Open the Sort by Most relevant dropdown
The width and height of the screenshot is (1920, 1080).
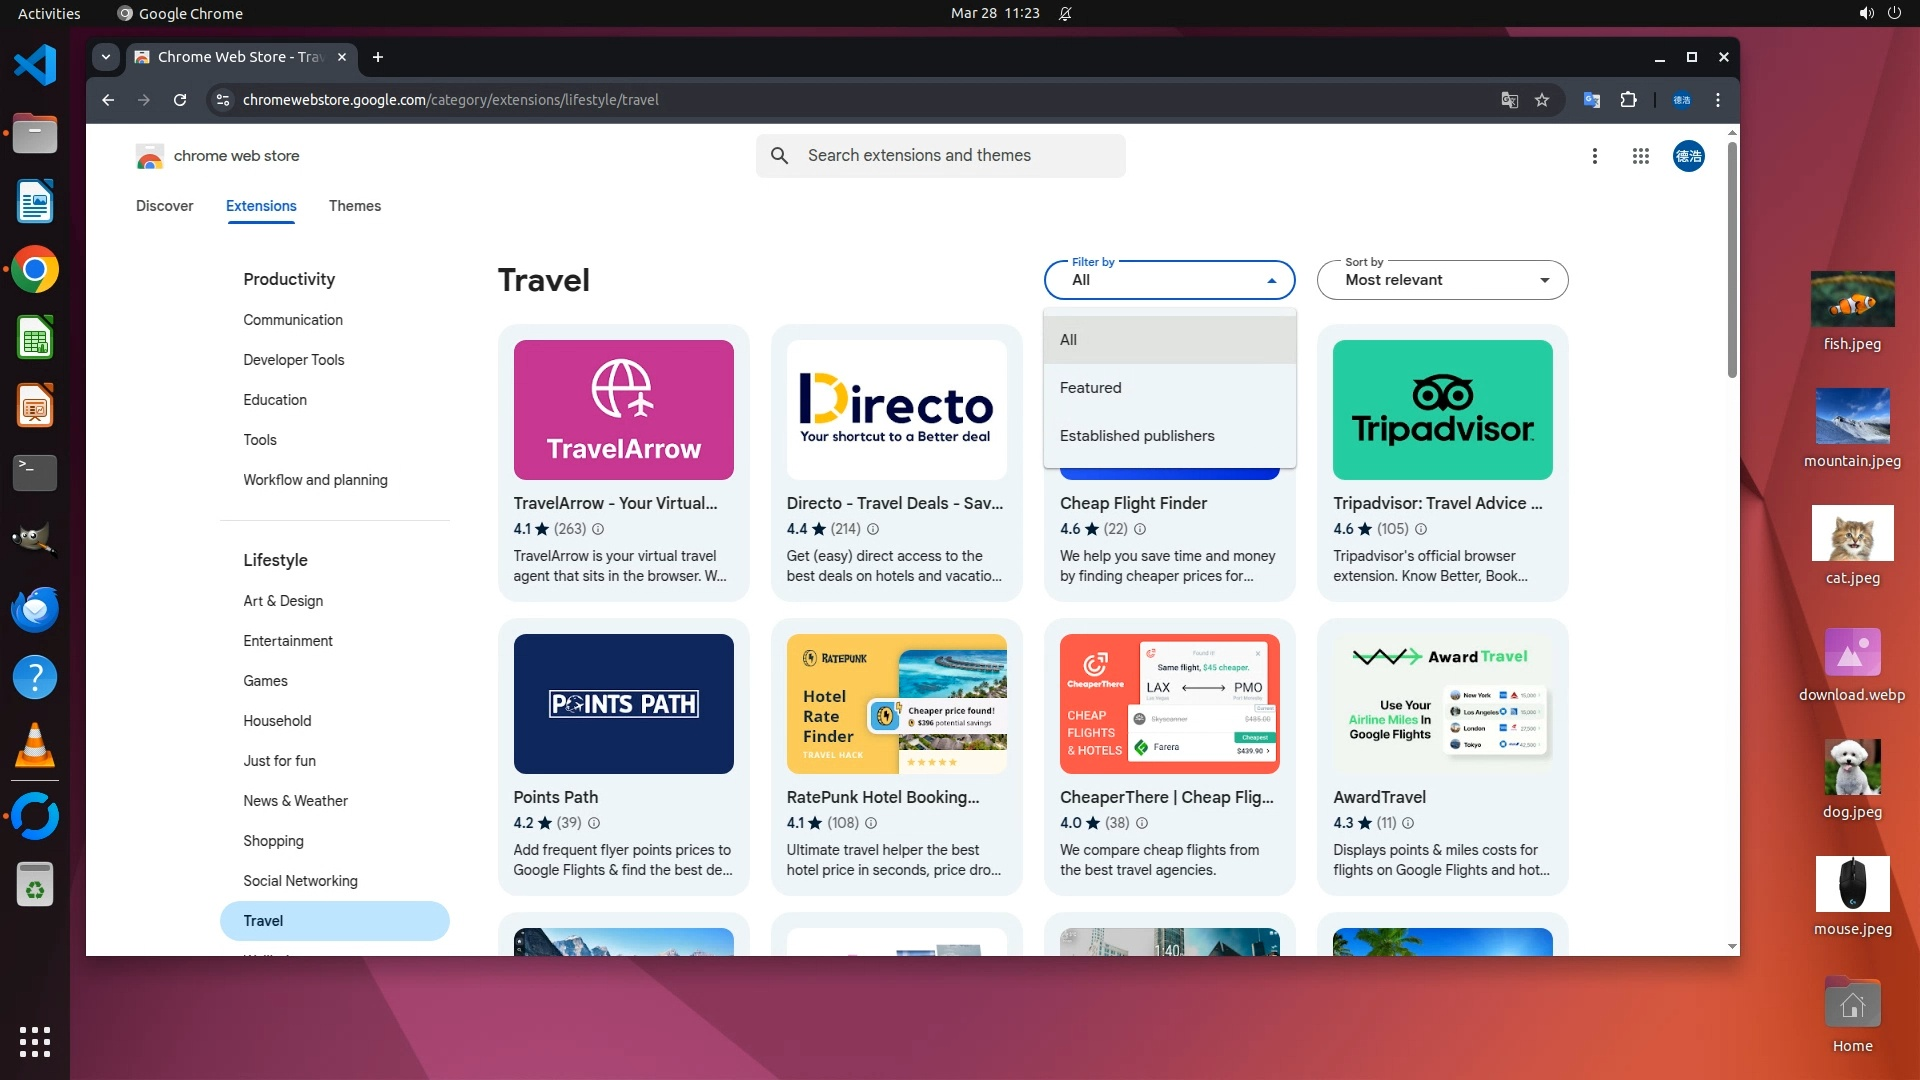[1442, 280]
